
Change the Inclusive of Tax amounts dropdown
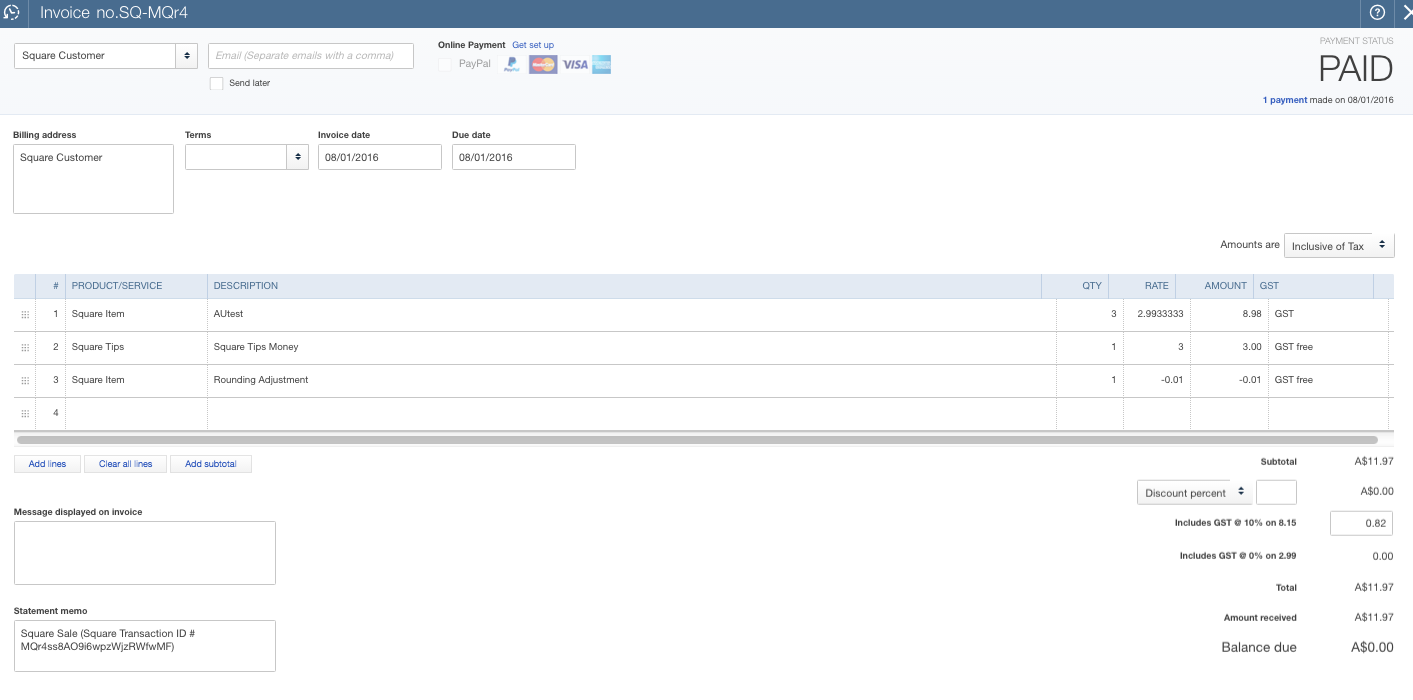point(1338,245)
